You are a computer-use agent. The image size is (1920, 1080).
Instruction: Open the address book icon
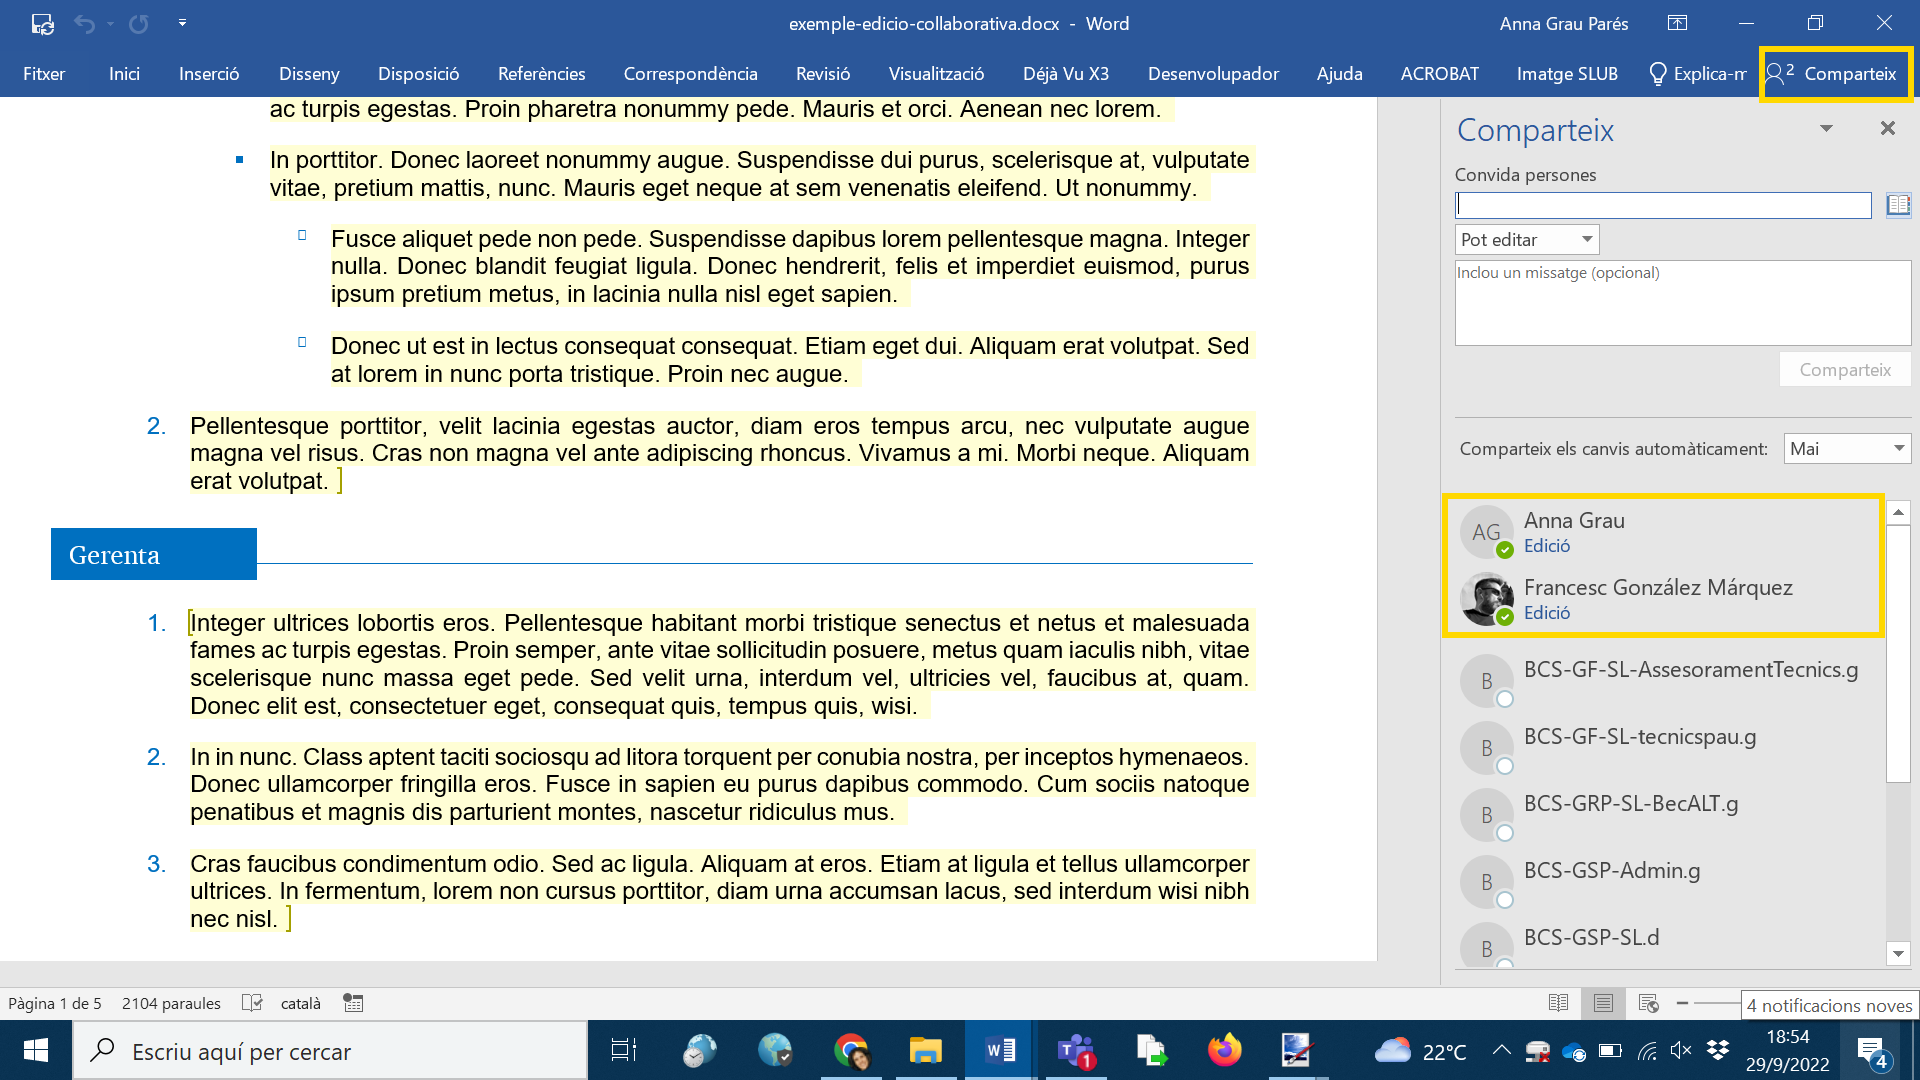coord(1898,205)
